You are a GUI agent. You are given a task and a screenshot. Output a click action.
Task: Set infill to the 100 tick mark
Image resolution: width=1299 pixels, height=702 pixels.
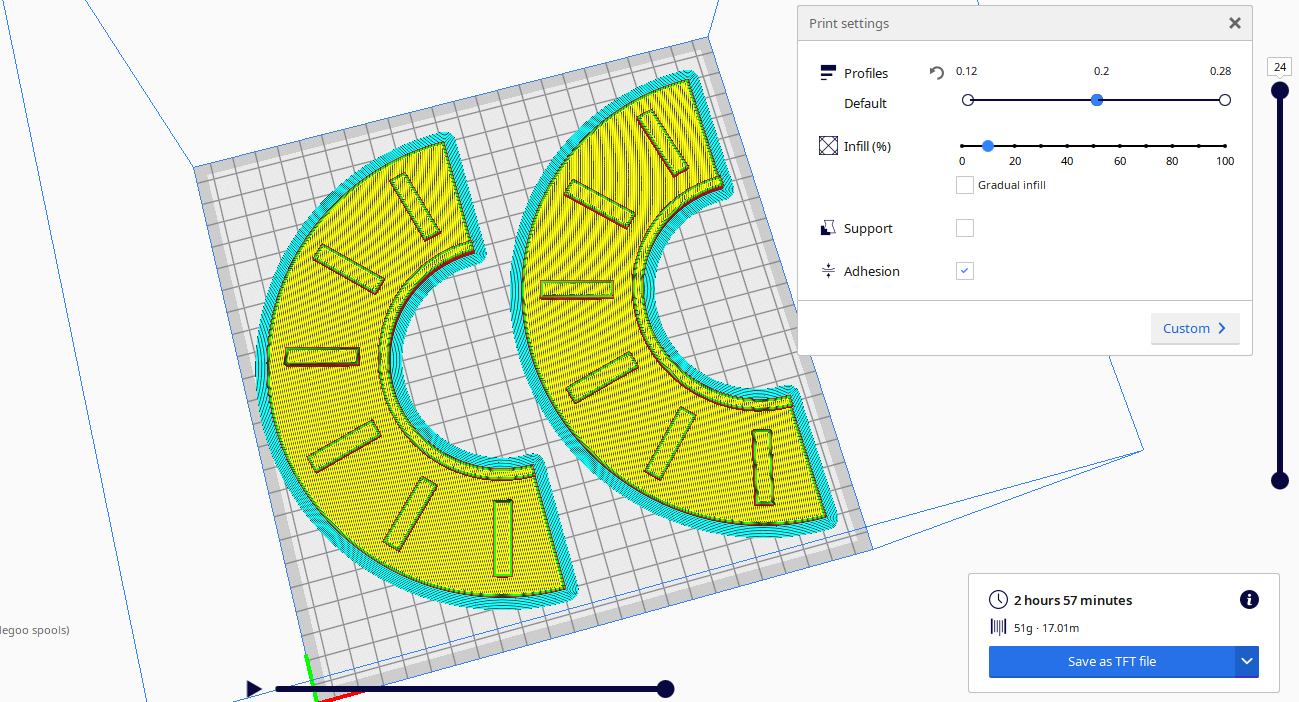coord(1225,146)
